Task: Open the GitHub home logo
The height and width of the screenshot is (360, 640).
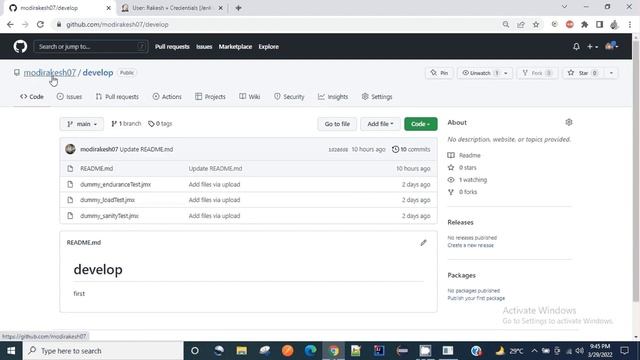Action: pos(20,47)
